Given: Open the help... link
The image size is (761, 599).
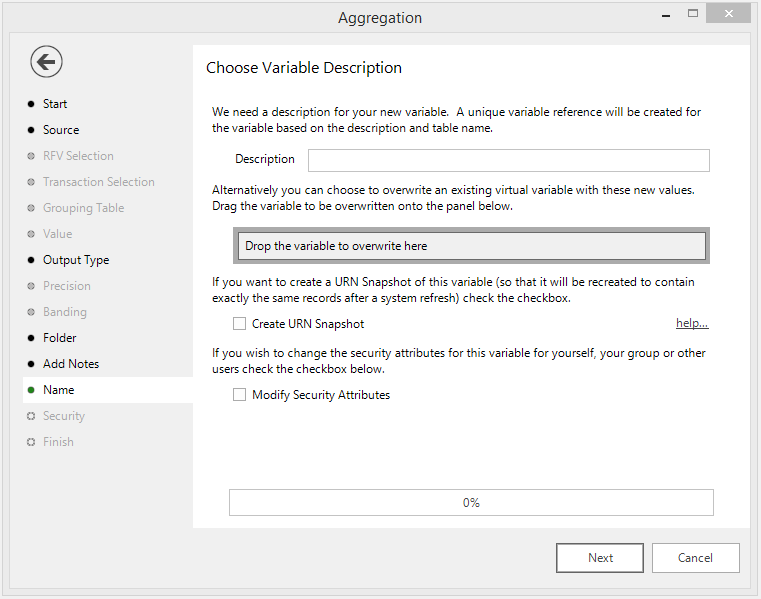Looking at the screenshot, I should (692, 323).
